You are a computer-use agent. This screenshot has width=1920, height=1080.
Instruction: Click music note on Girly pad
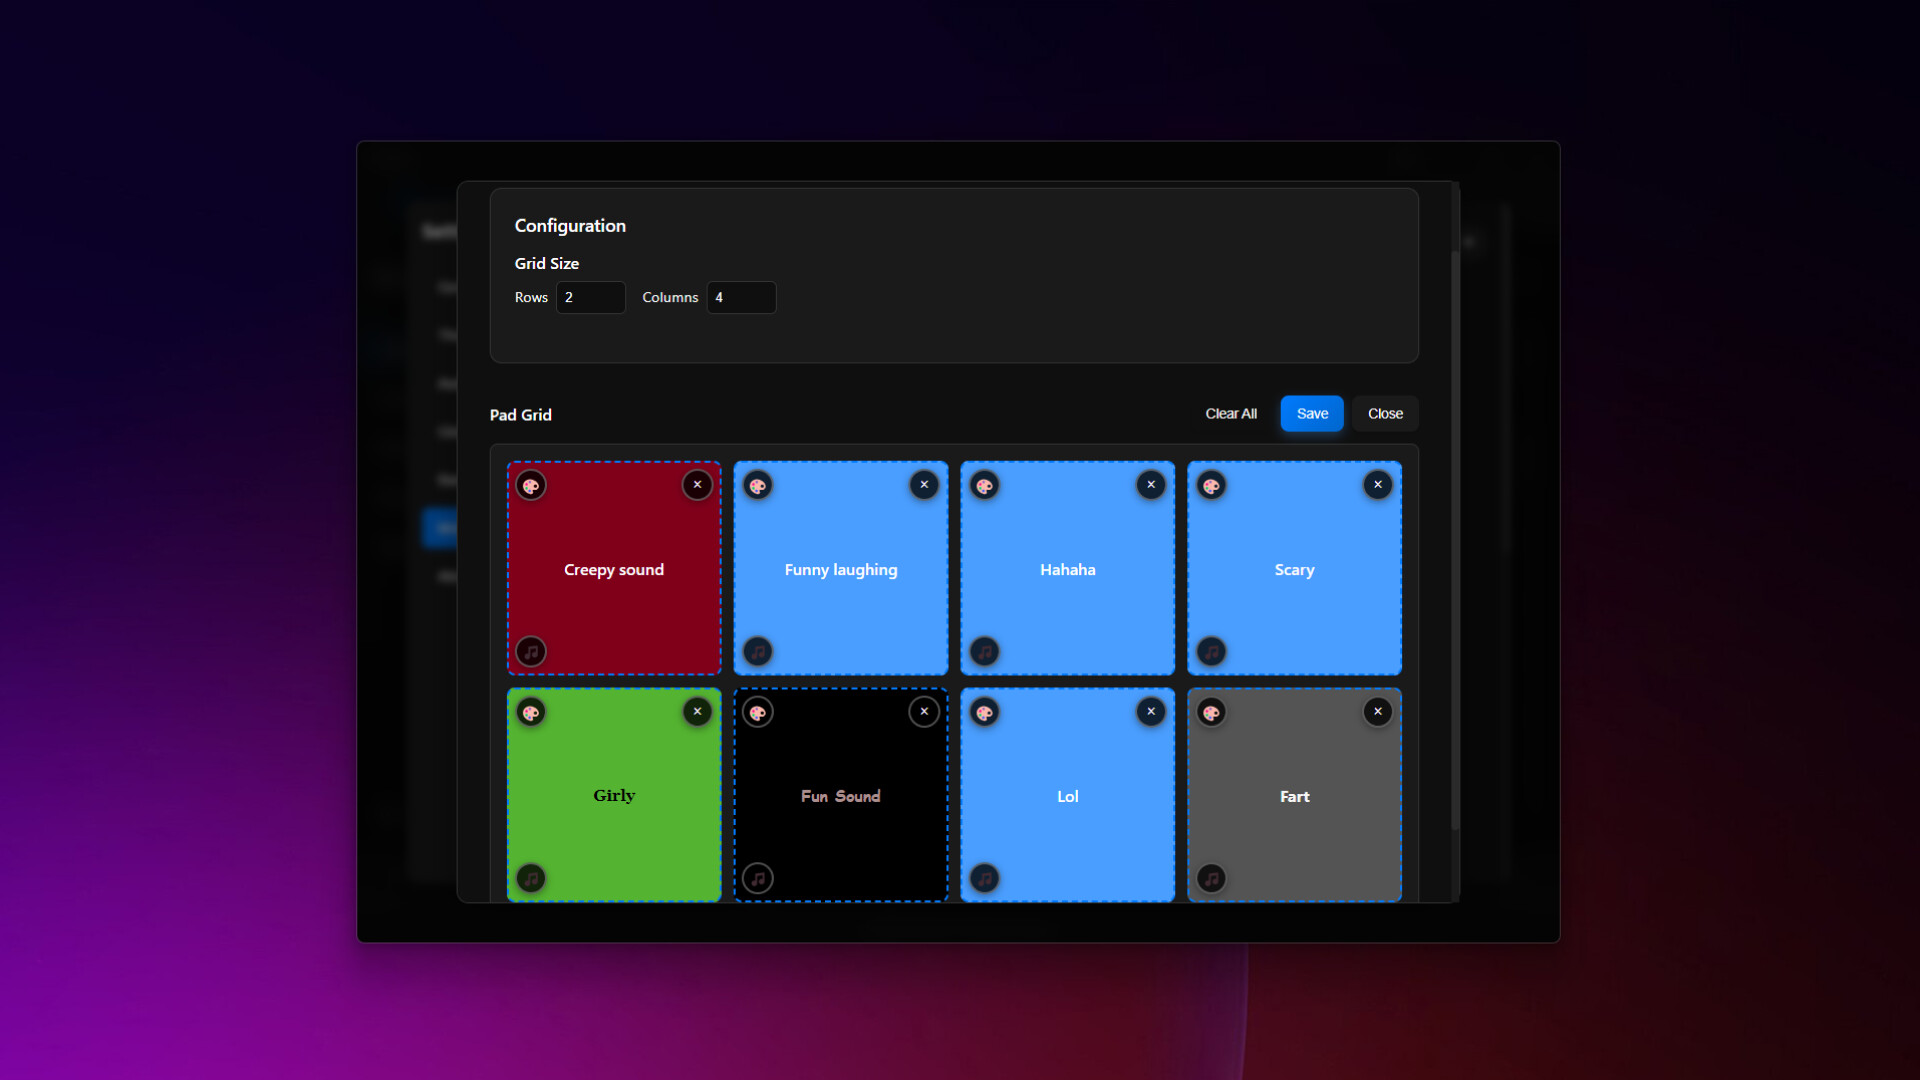(531, 879)
